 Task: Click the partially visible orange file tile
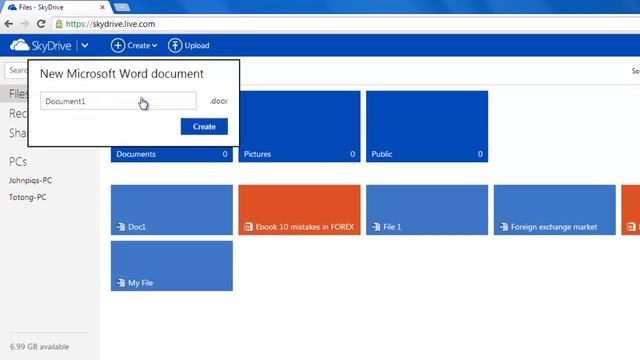[x=631, y=210]
